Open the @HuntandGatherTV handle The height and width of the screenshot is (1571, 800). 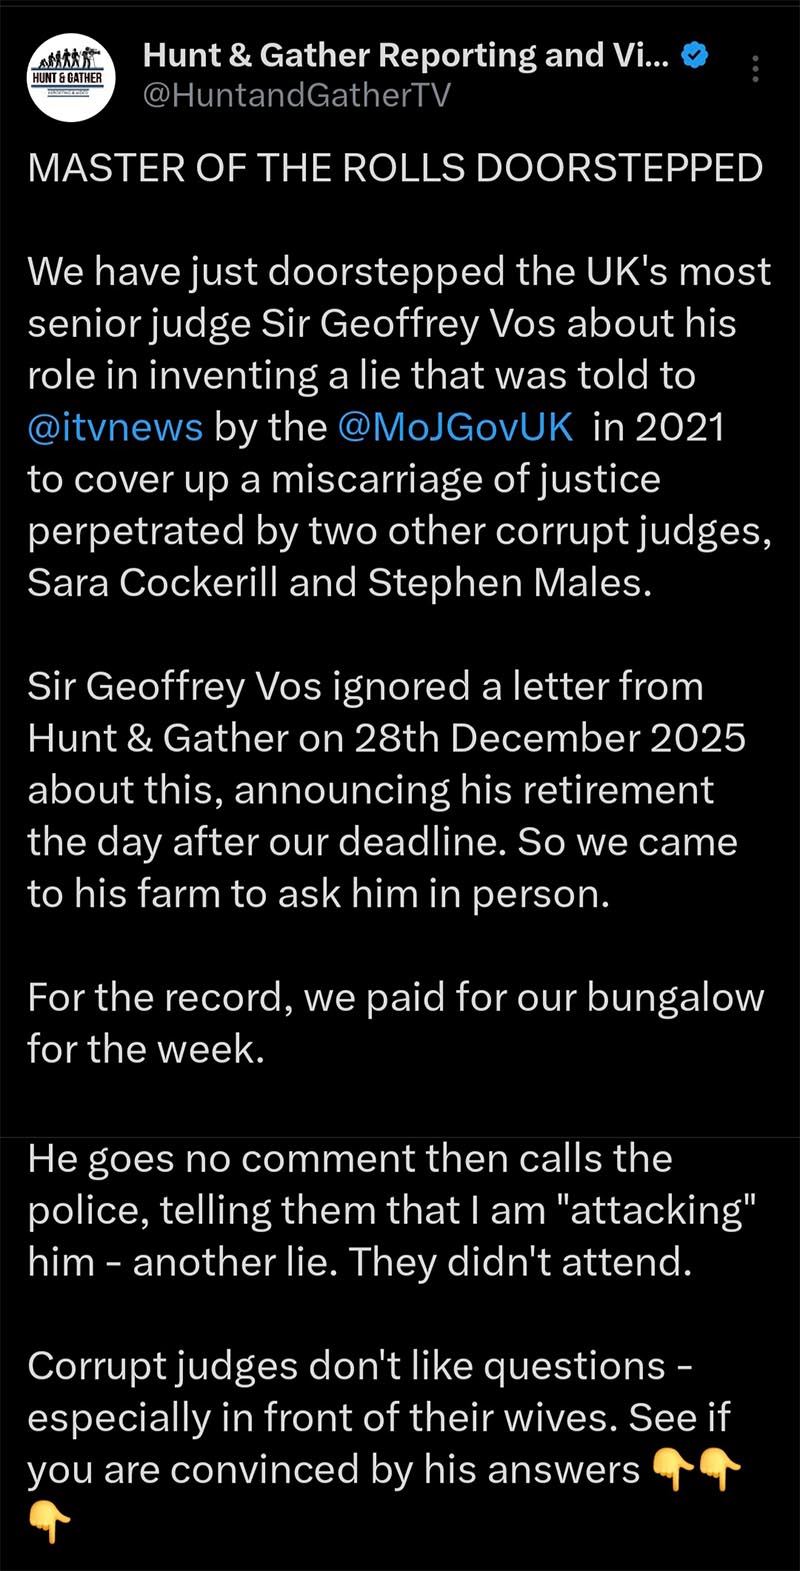pyautogui.click(x=297, y=95)
